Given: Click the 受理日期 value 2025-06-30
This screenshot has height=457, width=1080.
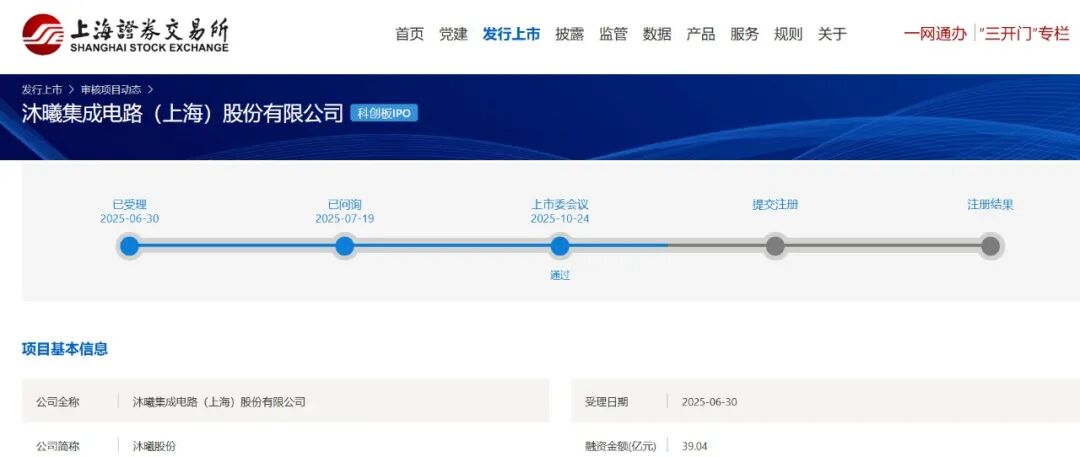Looking at the screenshot, I should tap(709, 402).
